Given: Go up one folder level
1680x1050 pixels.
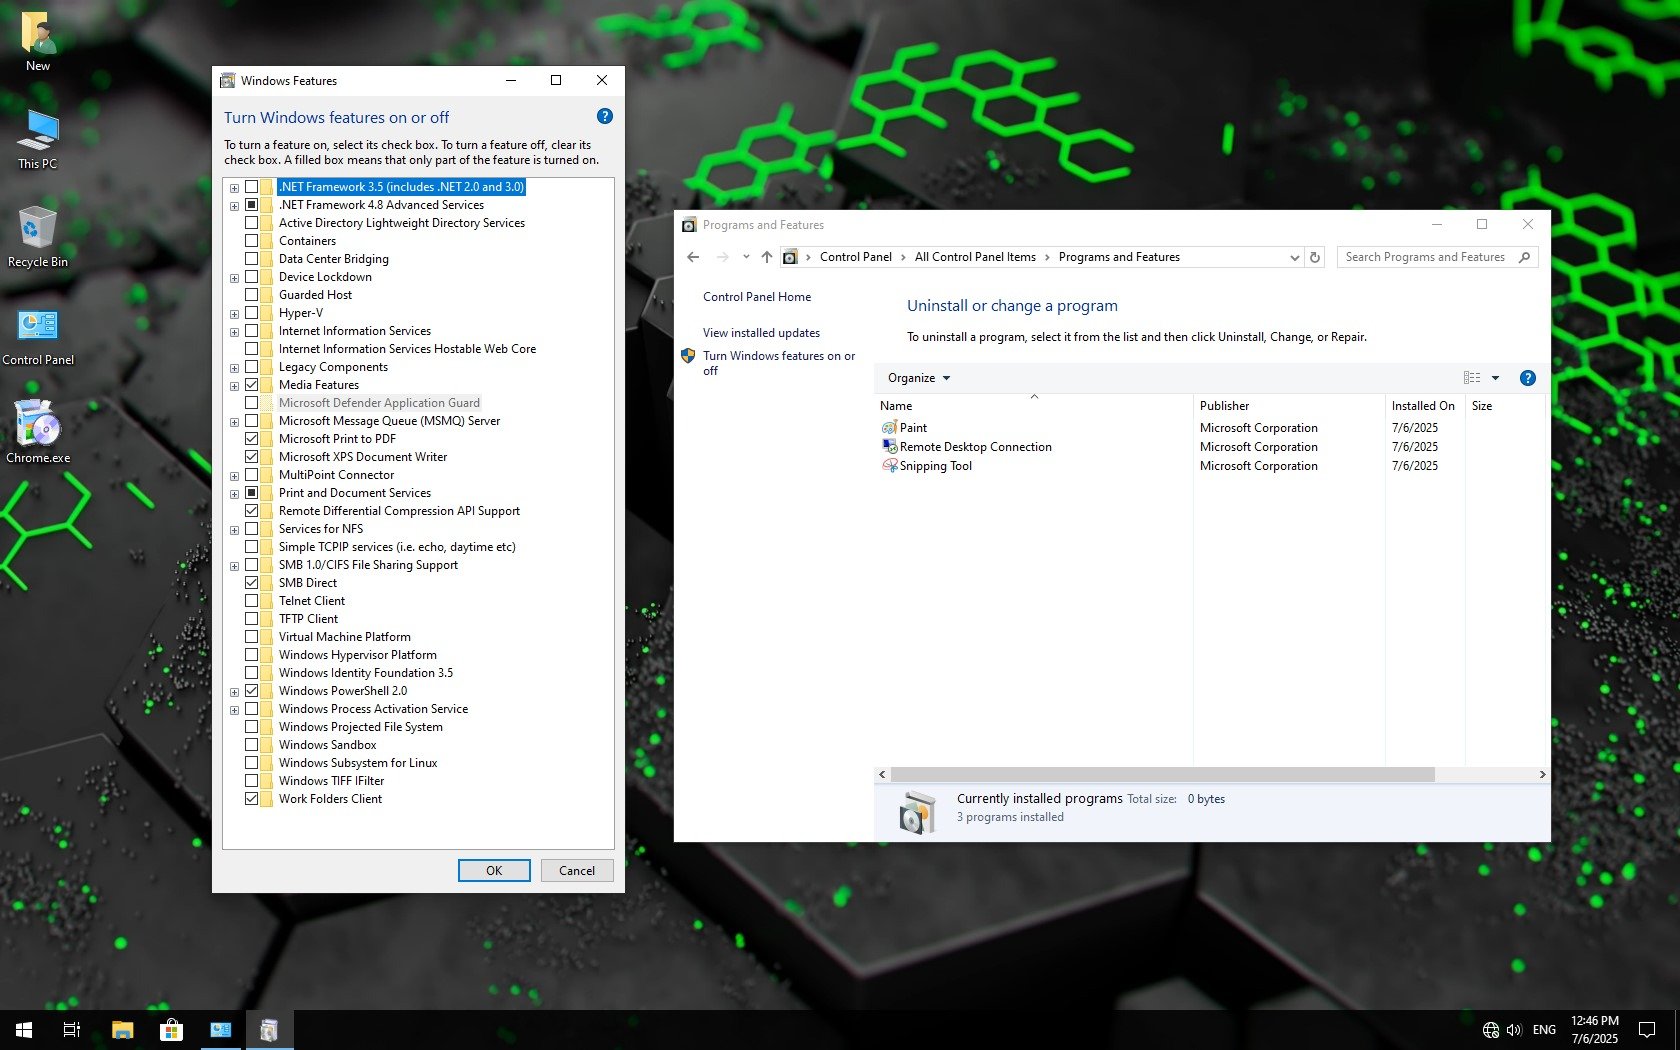Looking at the screenshot, I should click(x=766, y=257).
